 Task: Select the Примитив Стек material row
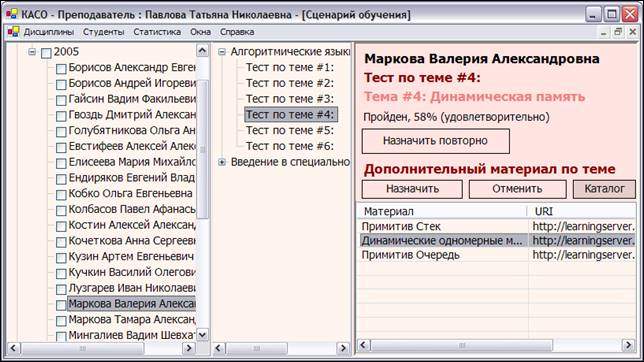(x=496, y=226)
